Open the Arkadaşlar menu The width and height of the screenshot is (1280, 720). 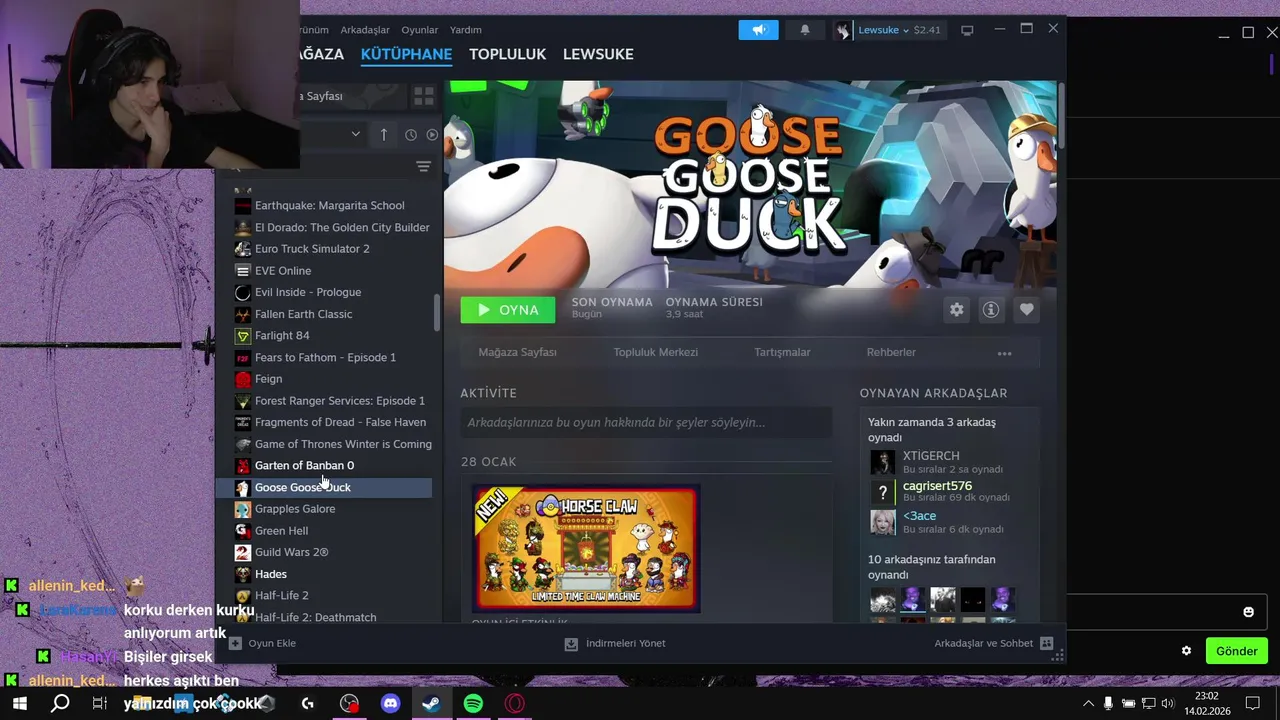point(364,30)
